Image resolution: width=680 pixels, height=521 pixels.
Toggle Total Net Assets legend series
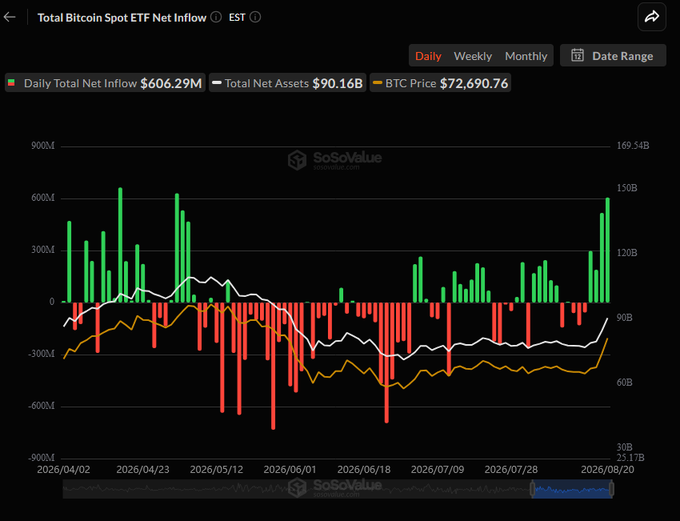pos(288,83)
